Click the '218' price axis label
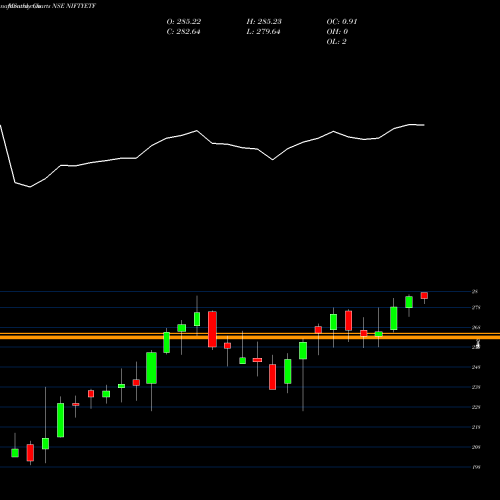This screenshot has height=500, width=500. (476, 427)
